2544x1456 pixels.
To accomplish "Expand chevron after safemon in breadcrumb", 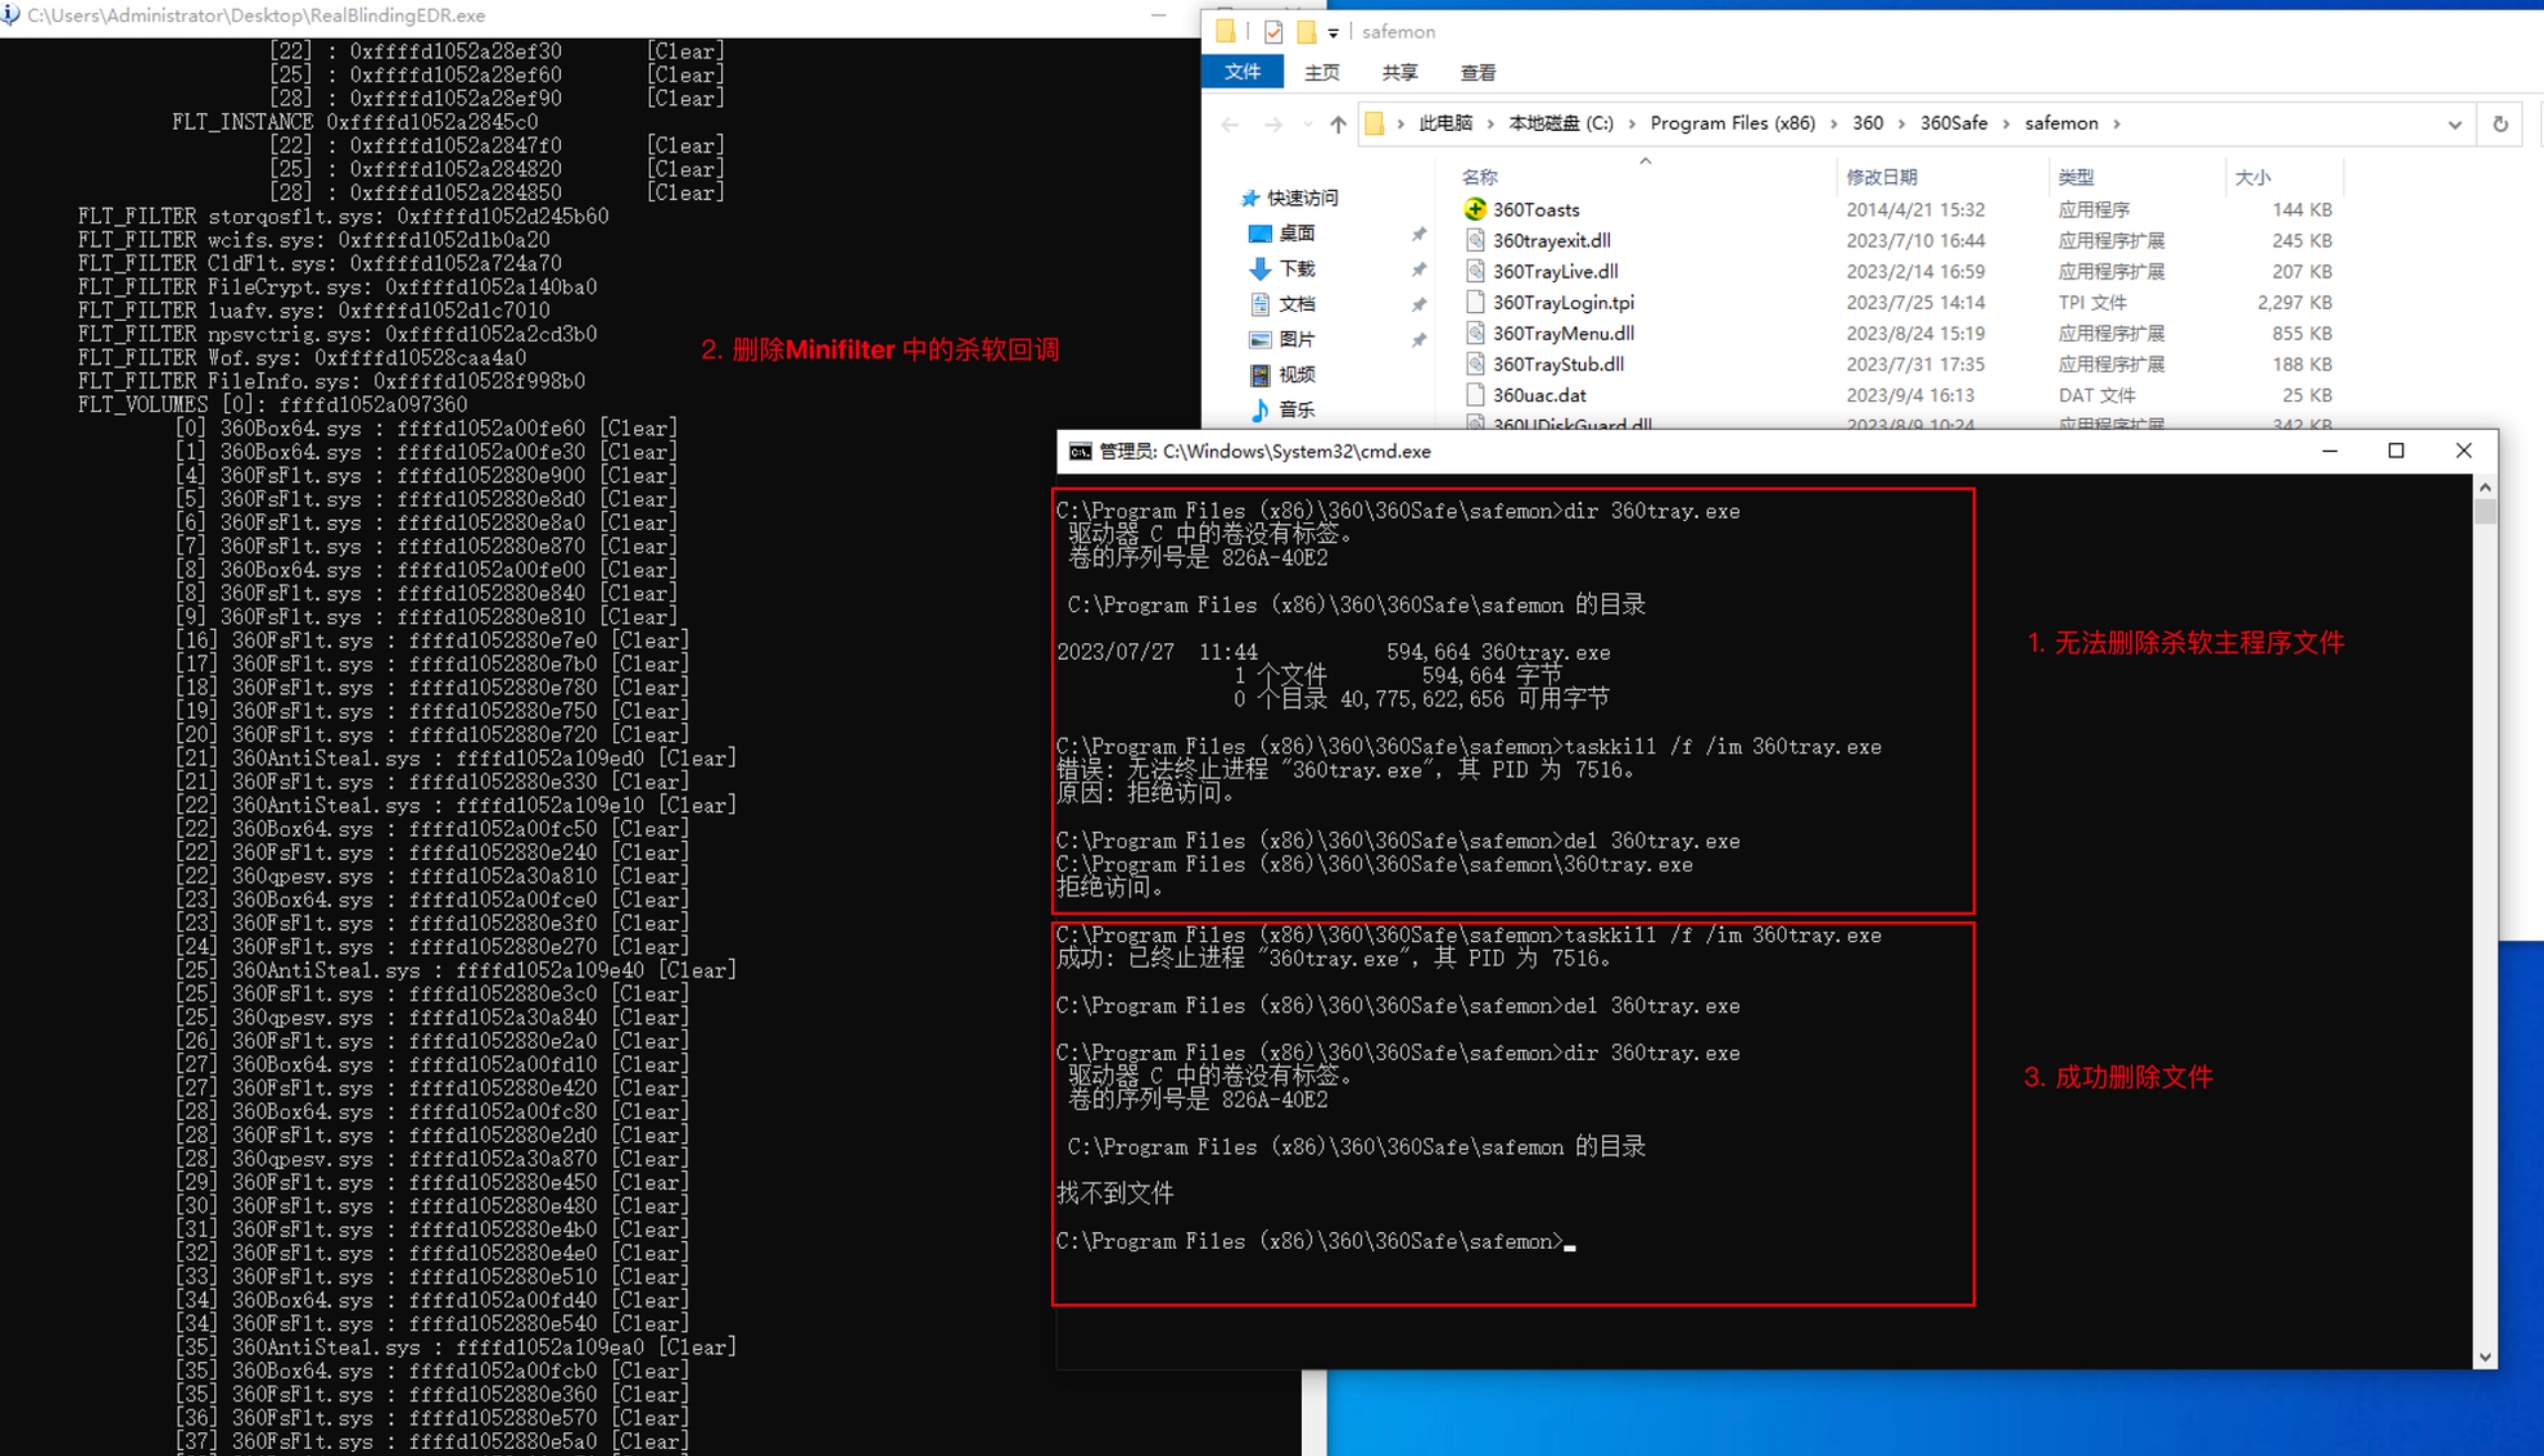I will [2116, 124].
